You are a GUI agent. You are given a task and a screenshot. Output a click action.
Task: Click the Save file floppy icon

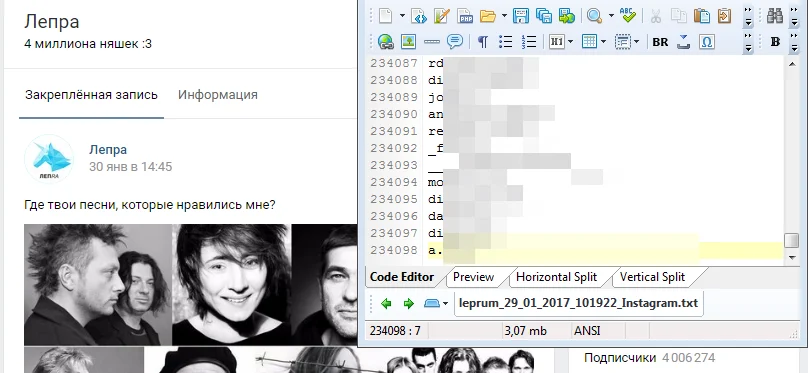(x=520, y=16)
